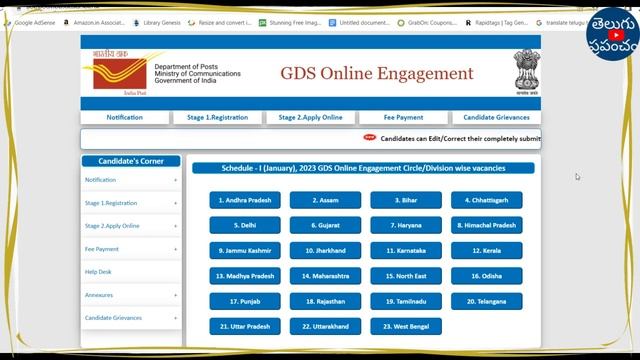Expand Annexures in sidebar

[131, 295]
